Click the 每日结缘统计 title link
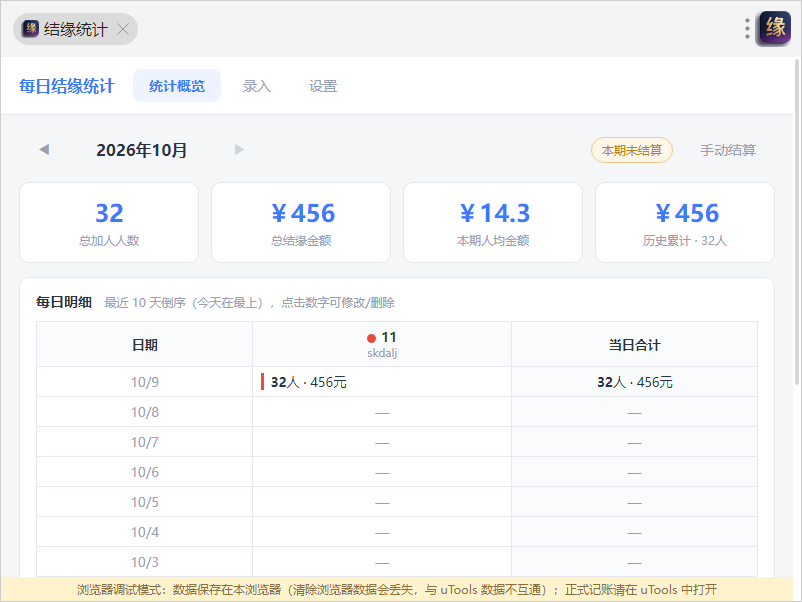Image resolution: width=802 pixels, height=602 pixels. click(x=66, y=86)
